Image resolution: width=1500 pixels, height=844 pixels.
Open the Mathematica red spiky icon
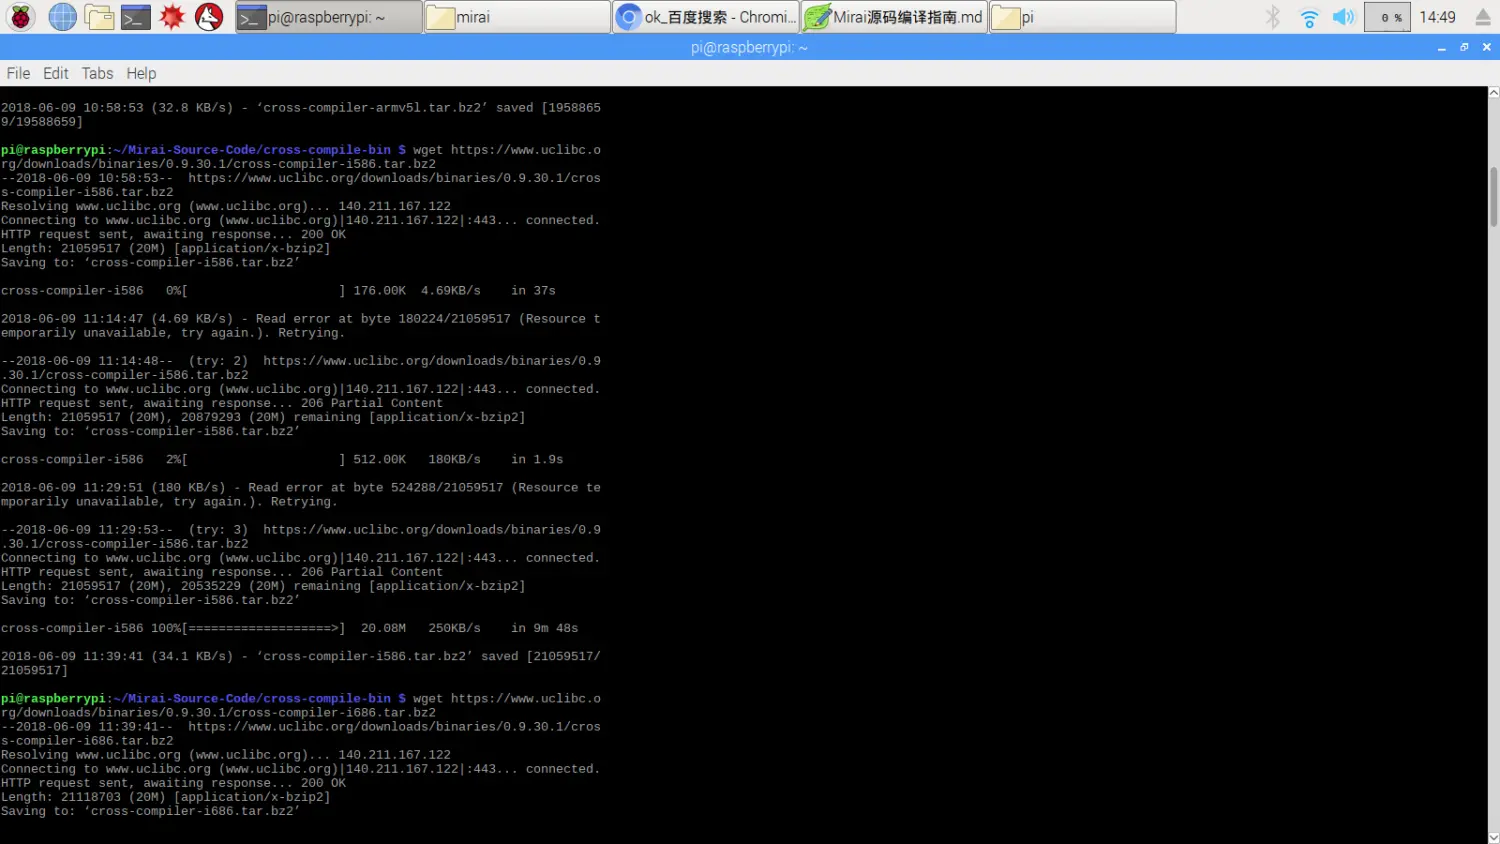click(172, 17)
